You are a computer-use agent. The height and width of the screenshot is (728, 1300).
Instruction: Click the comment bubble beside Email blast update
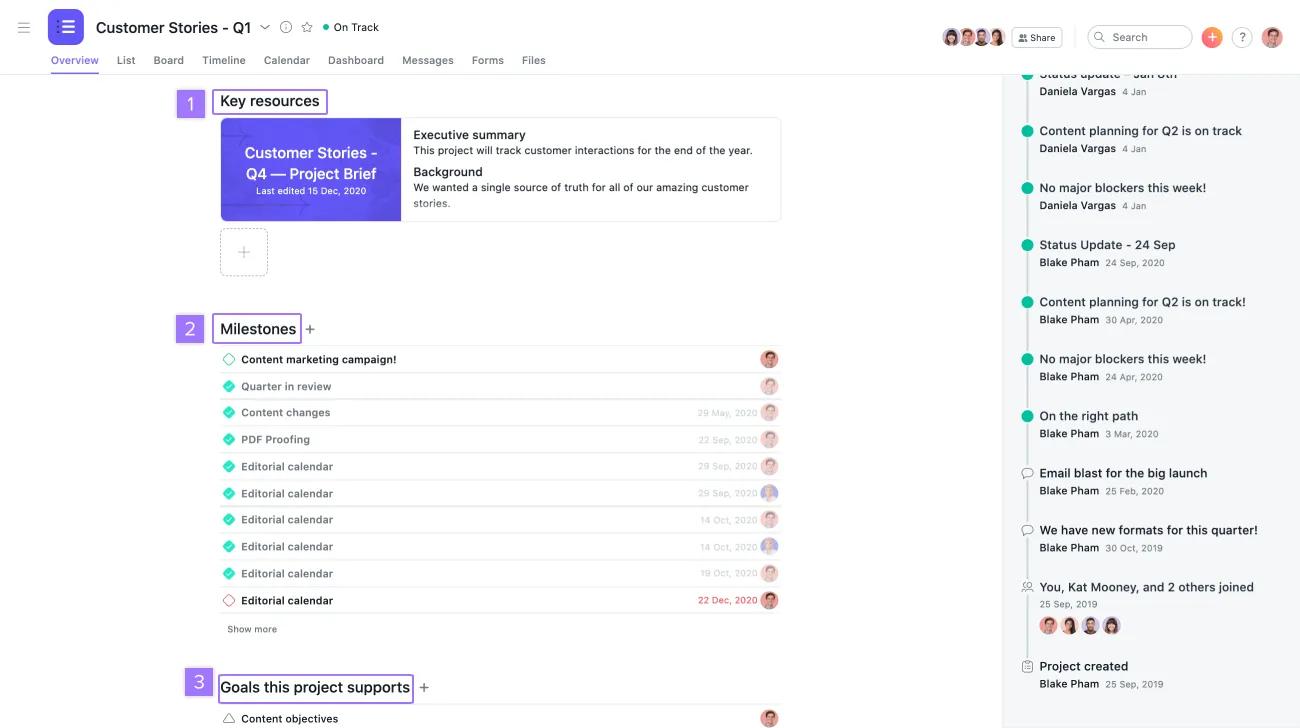[1027, 473]
